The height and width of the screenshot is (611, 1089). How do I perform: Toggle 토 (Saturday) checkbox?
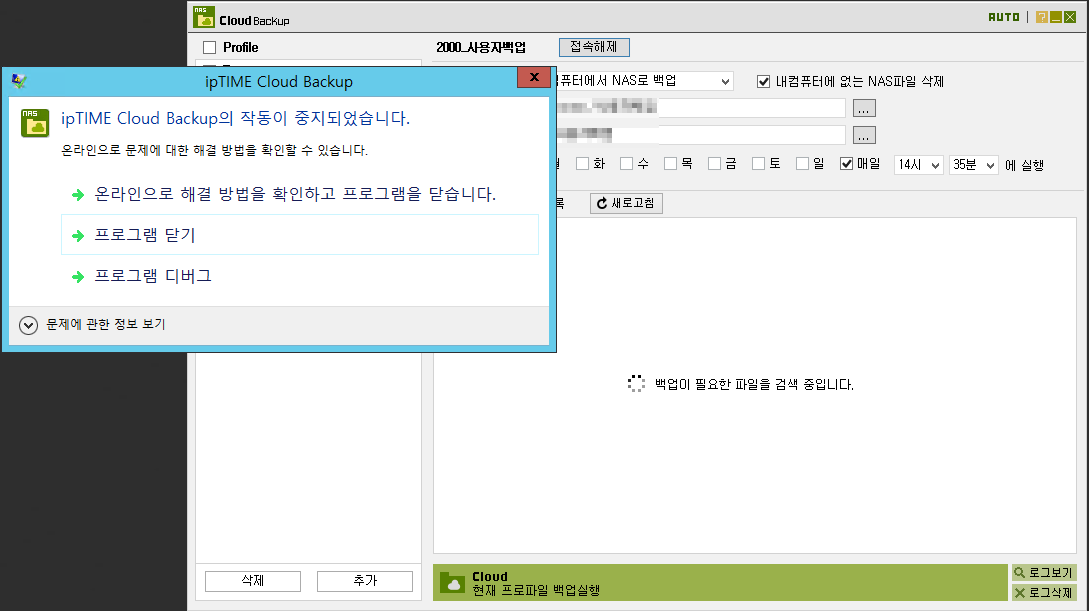coord(758,163)
